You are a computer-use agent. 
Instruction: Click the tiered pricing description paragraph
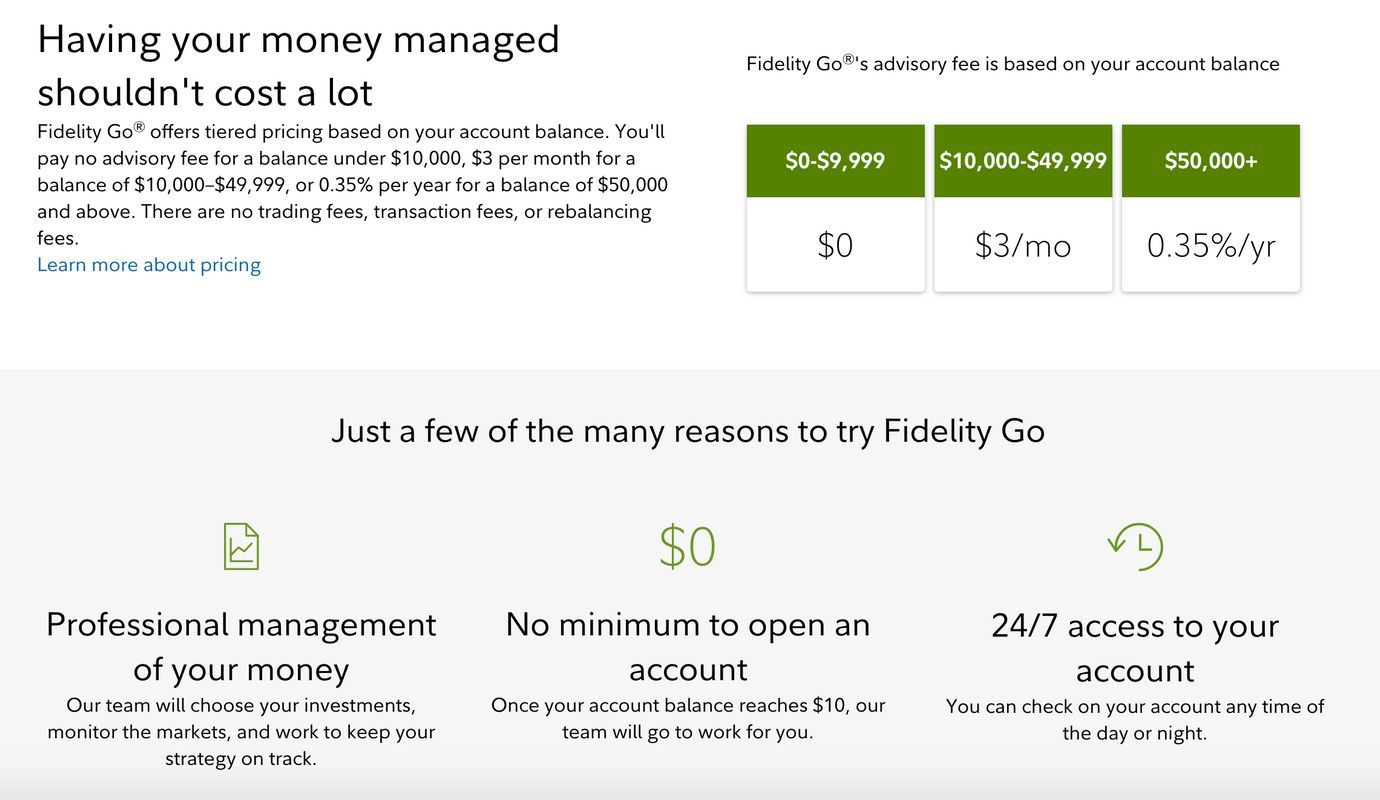(x=352, y=185)
